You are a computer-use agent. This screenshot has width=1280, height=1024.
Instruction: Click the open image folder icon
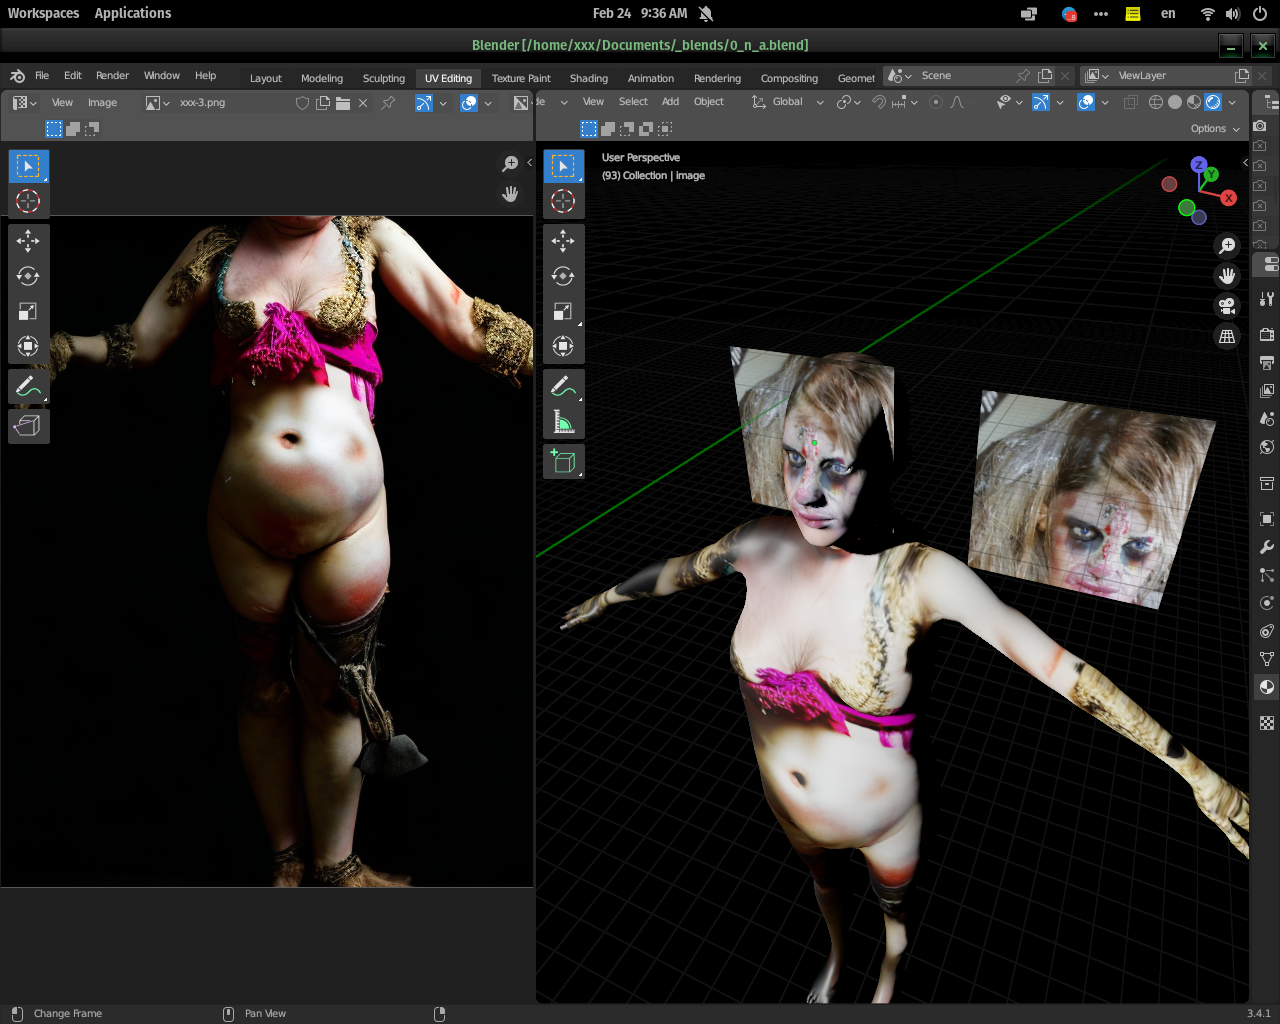(342, 103)
